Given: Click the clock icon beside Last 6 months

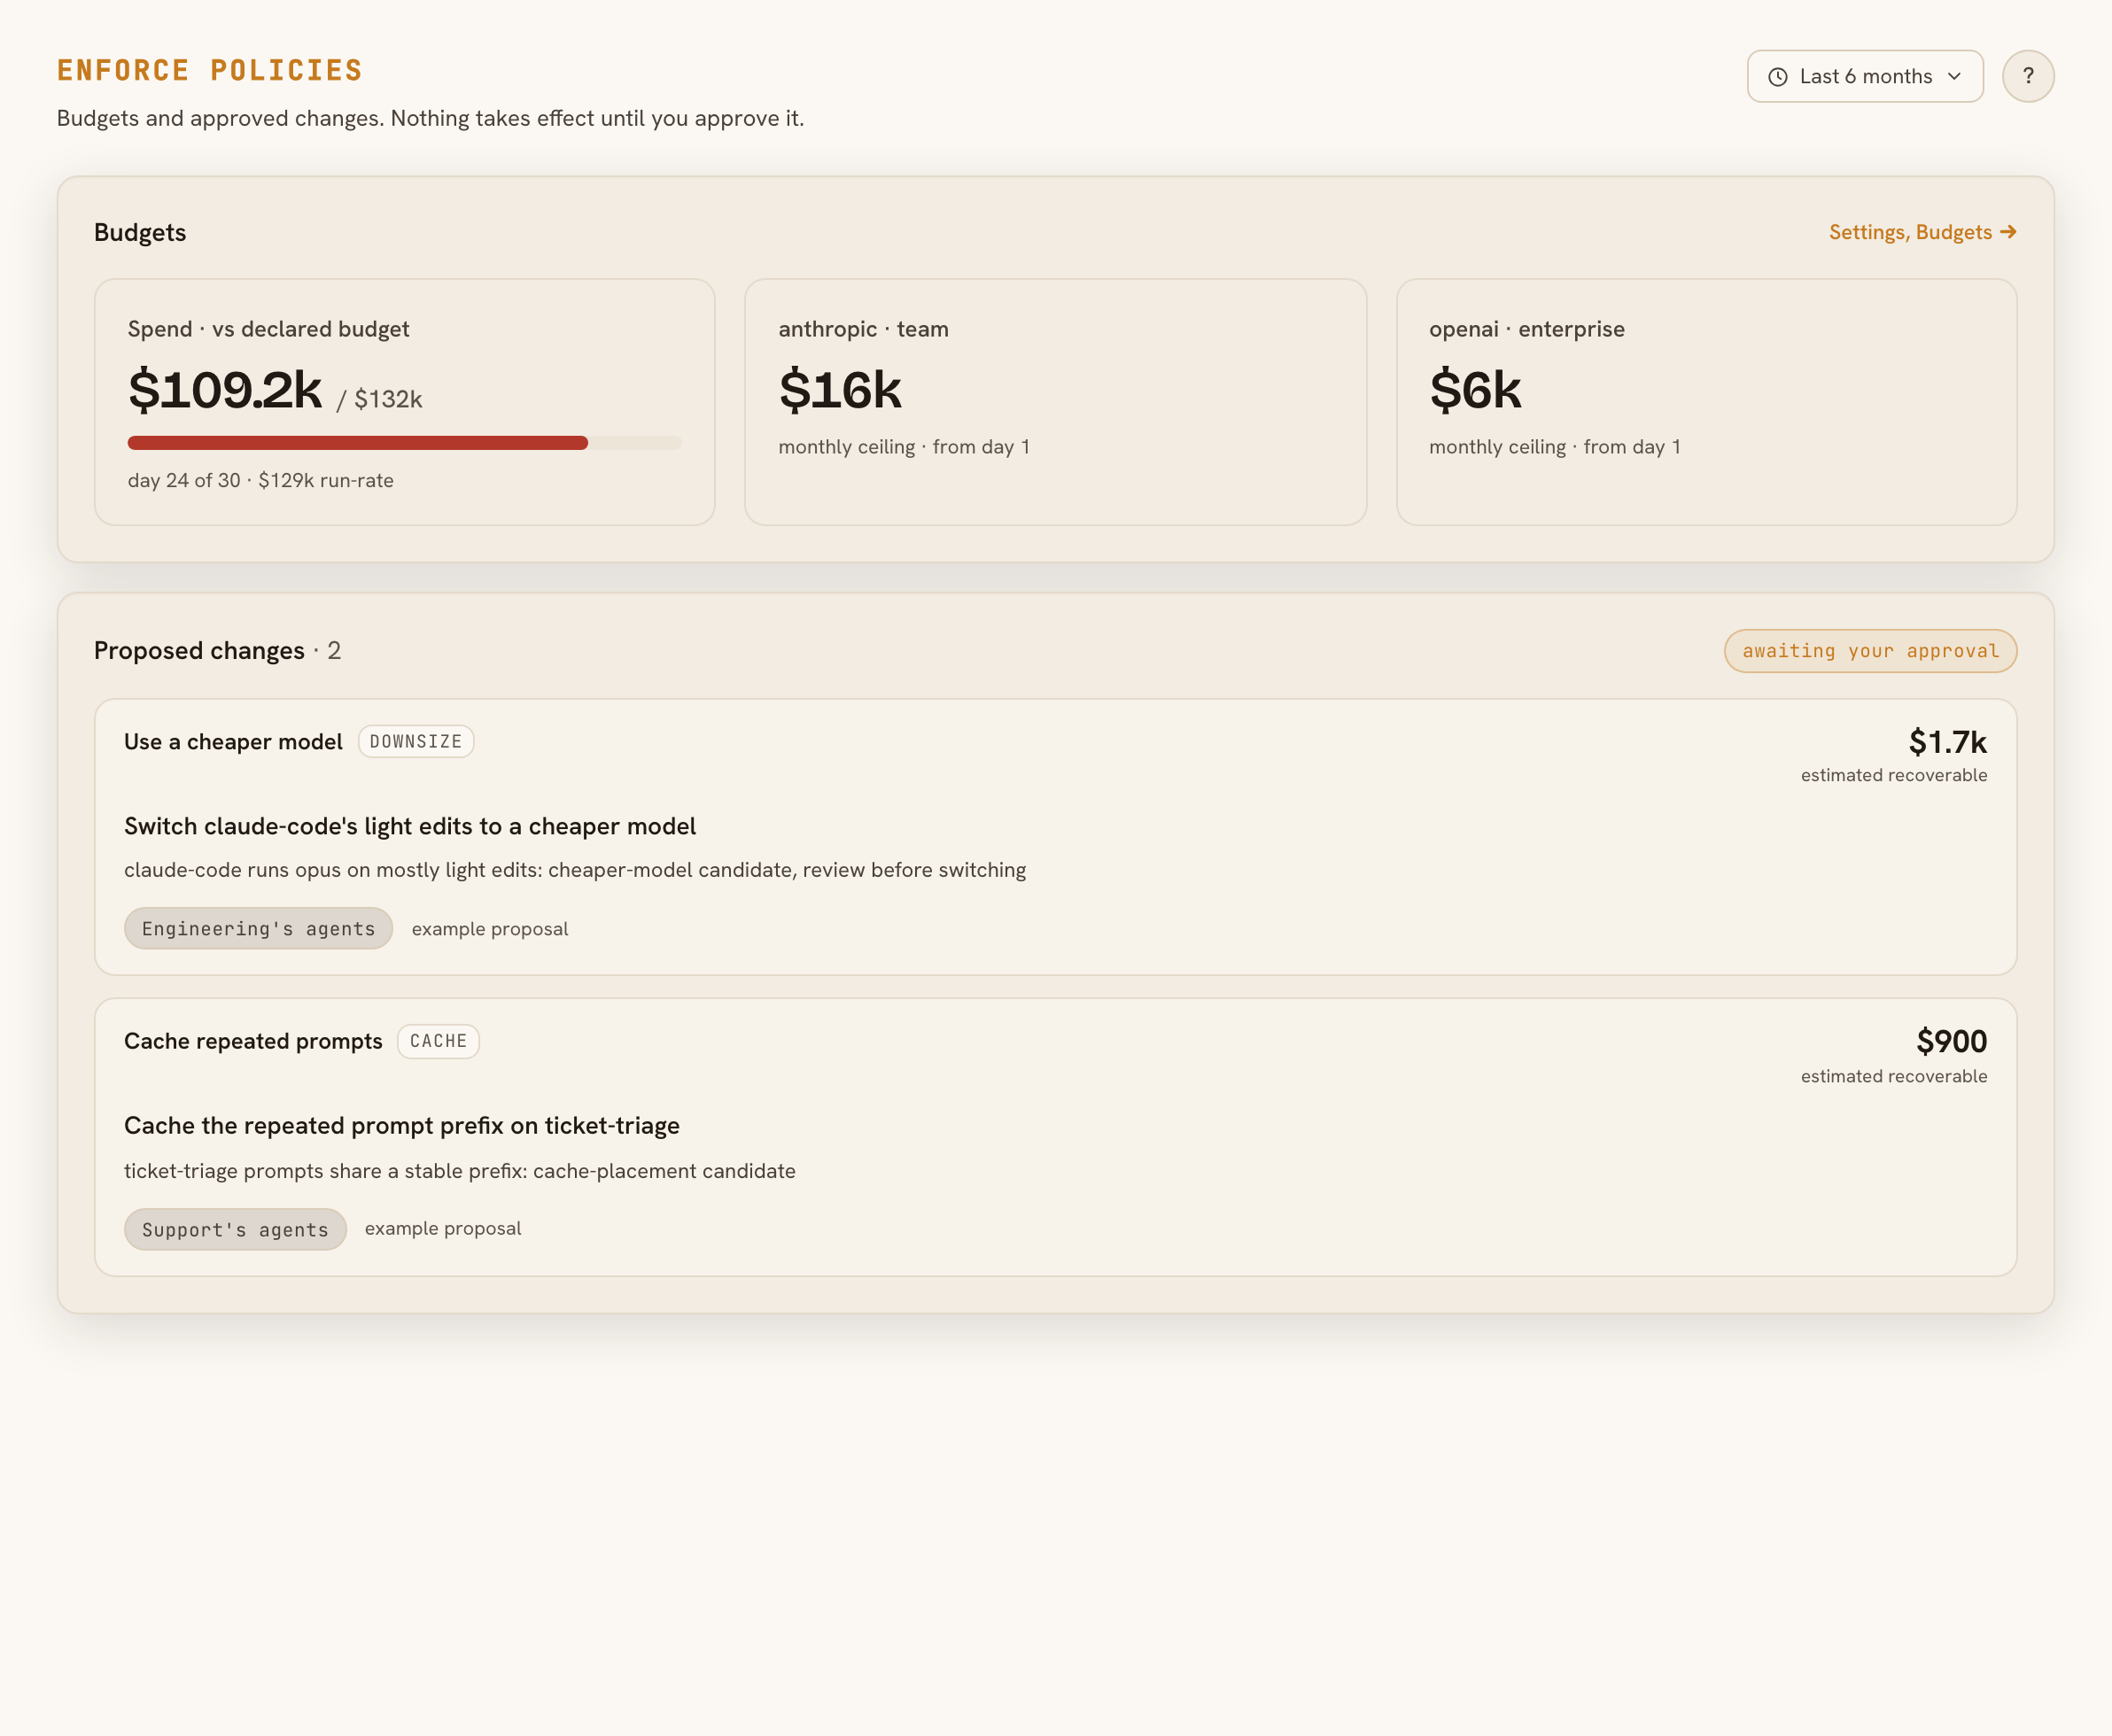Looking at the screenshot, I should tap(1778, 77).
